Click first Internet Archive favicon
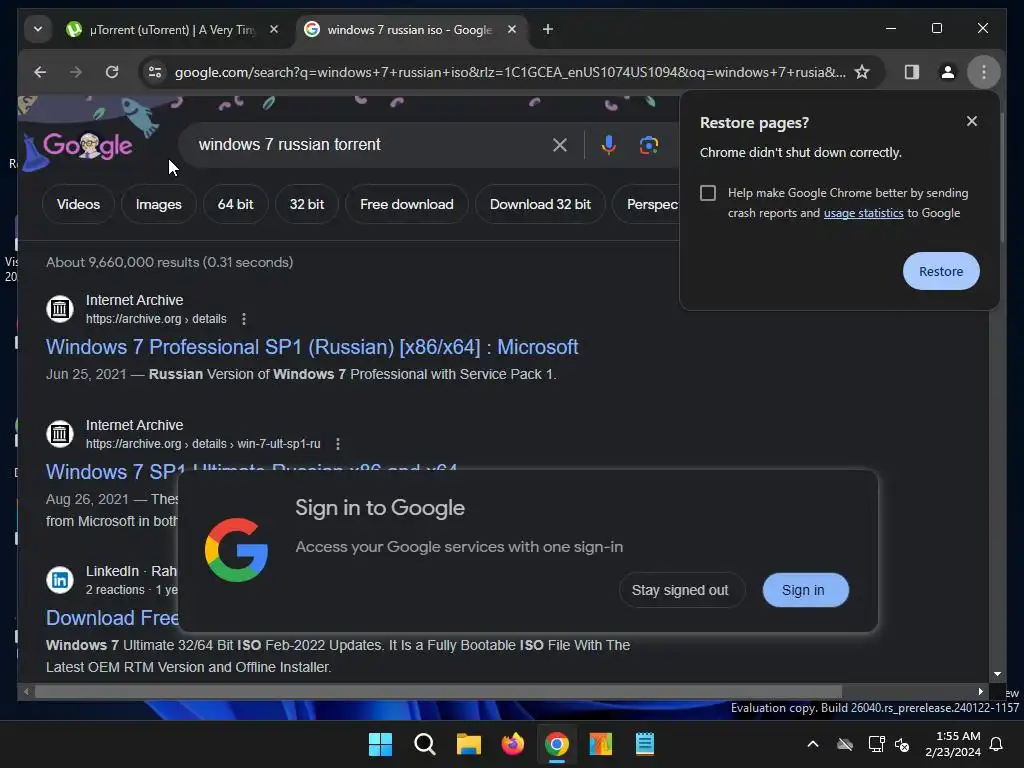1024x768 pixels. tap(60, 309)
